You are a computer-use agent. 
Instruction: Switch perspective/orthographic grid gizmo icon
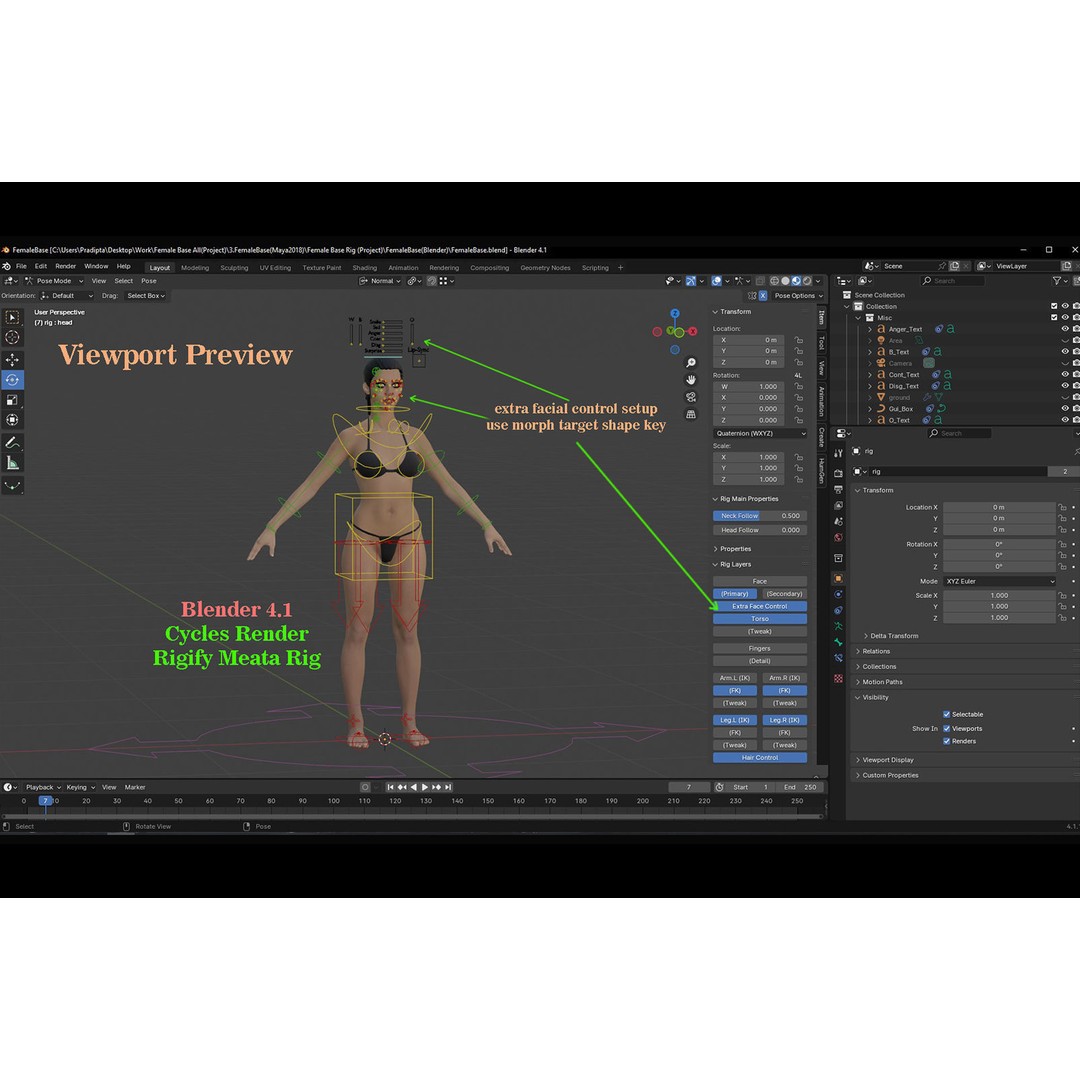[x=691, y=415]
